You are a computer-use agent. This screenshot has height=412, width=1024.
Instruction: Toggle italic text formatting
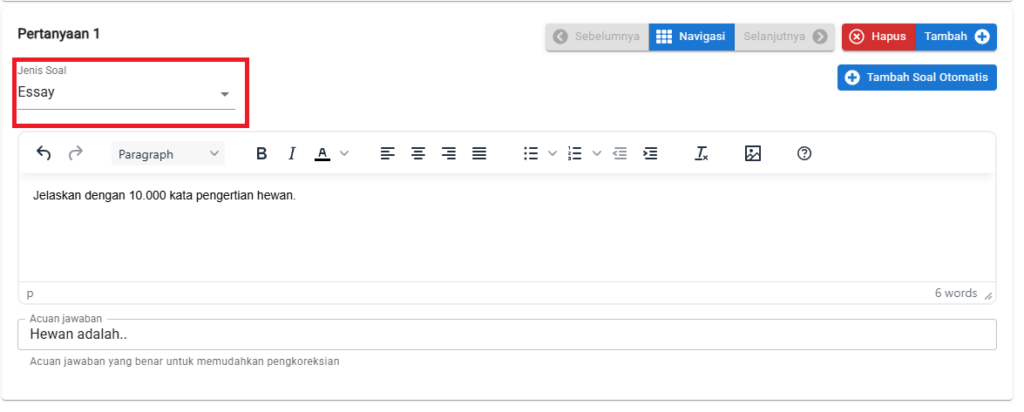tap(292, 153)
